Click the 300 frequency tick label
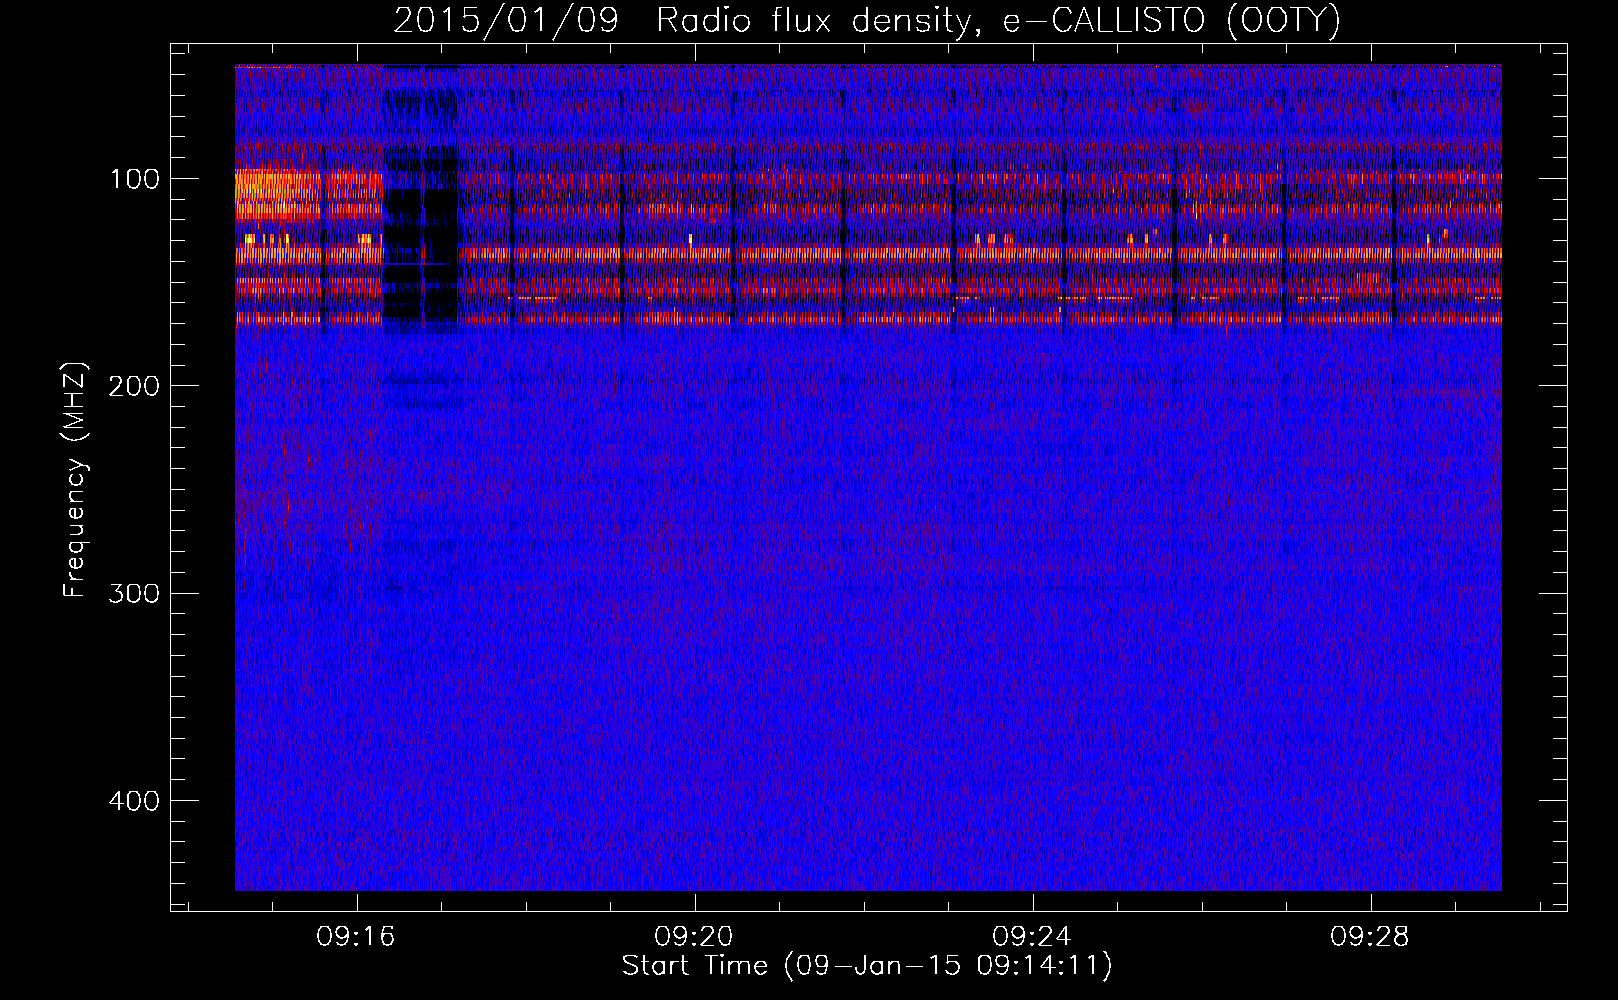 (135, 593)
